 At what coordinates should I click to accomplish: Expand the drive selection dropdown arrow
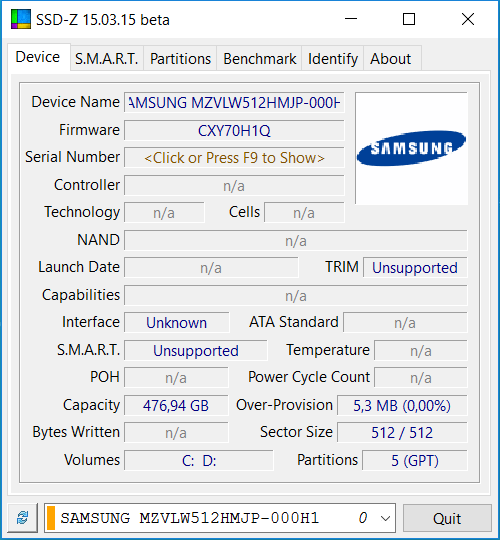coord(385,518)
